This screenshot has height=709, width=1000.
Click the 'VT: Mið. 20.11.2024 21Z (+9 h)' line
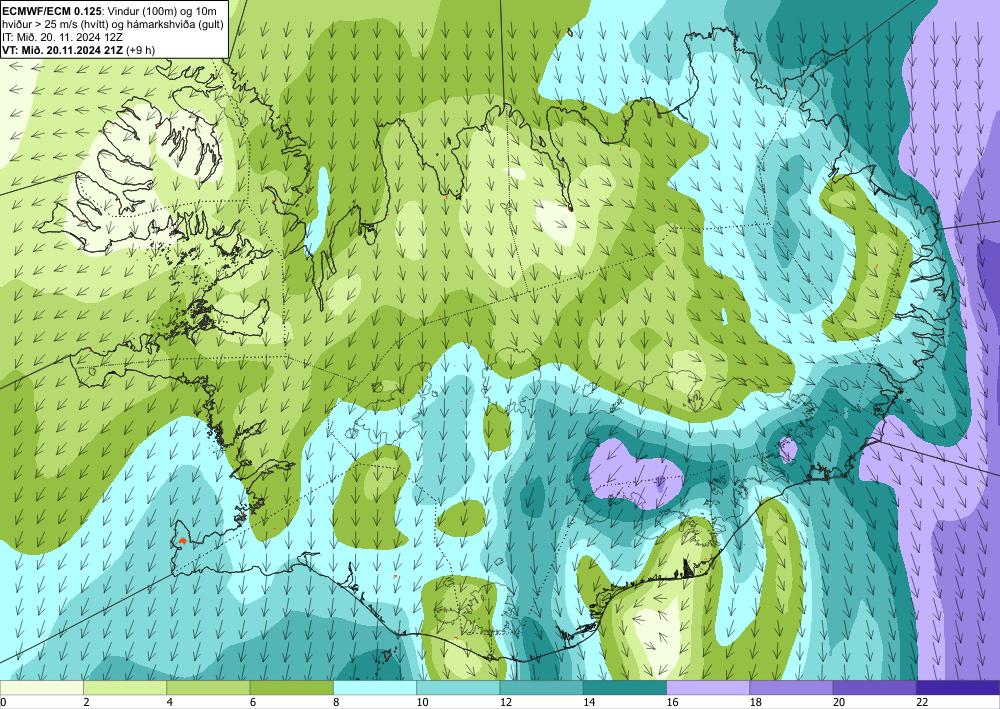78,50
